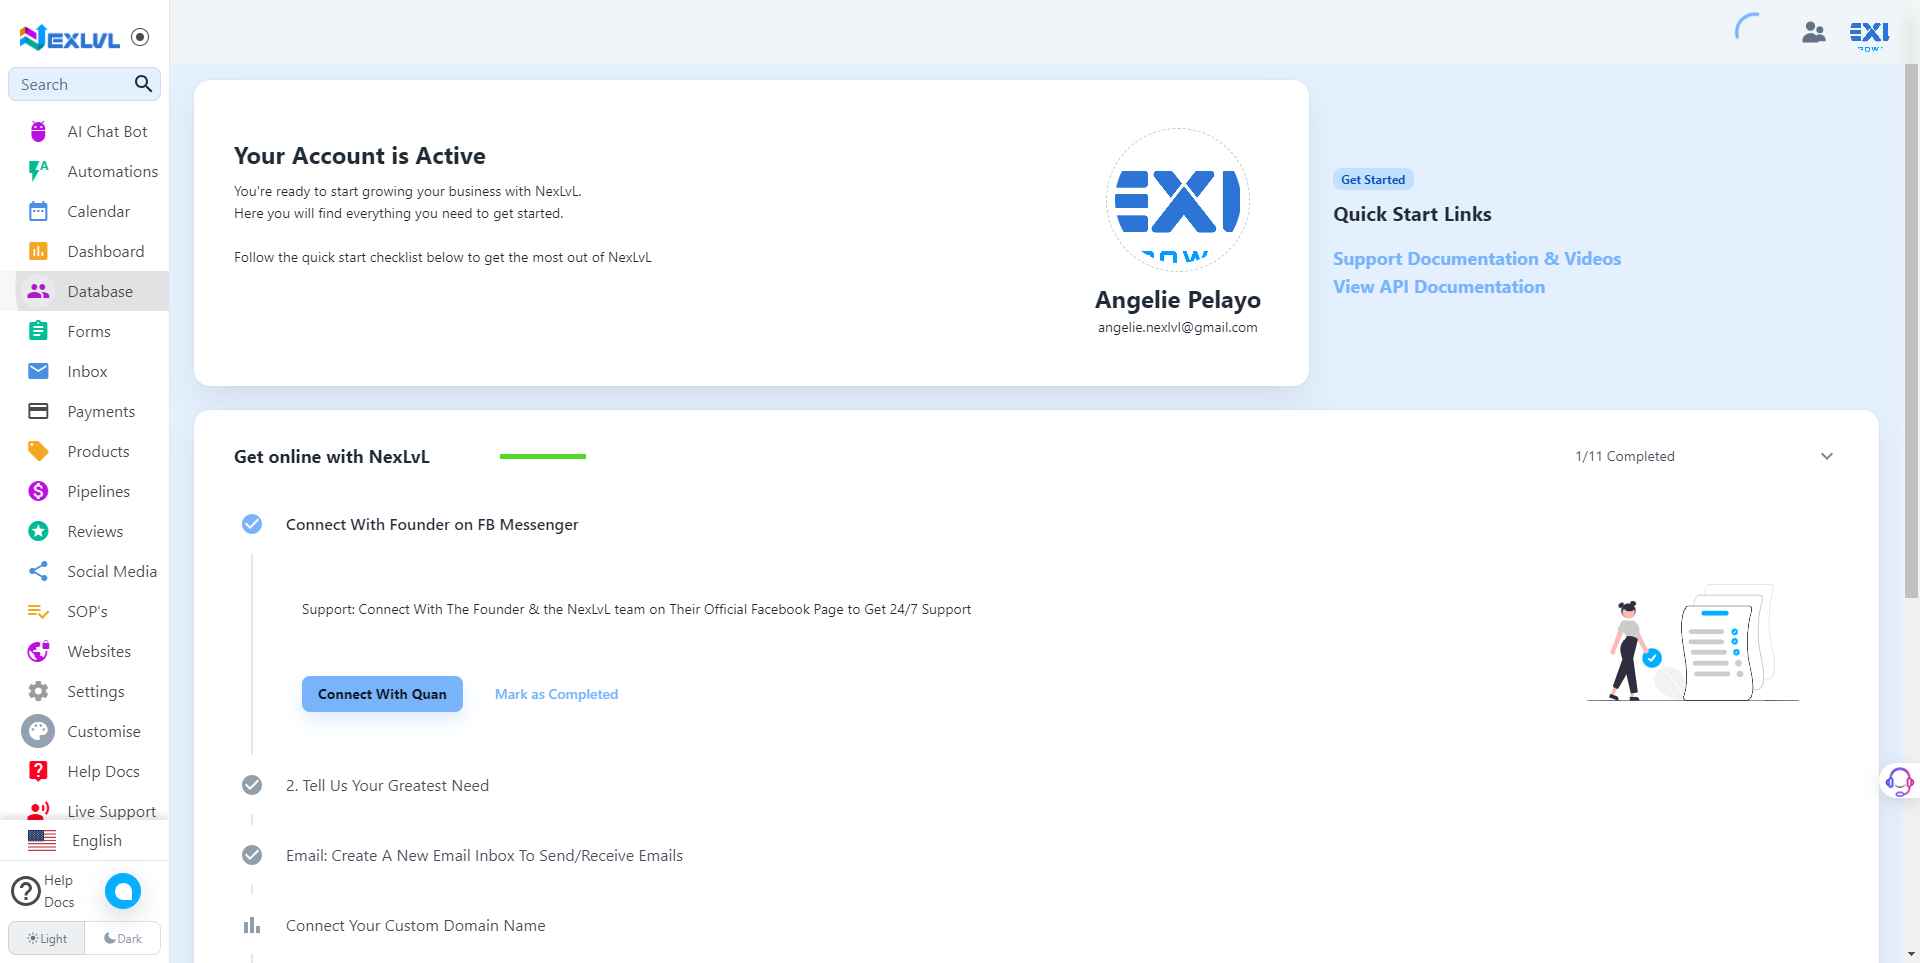The height and width of the screenshot is (963, 1920).
Task: Click the Payments card icon
Action: (x=38, y=411)
